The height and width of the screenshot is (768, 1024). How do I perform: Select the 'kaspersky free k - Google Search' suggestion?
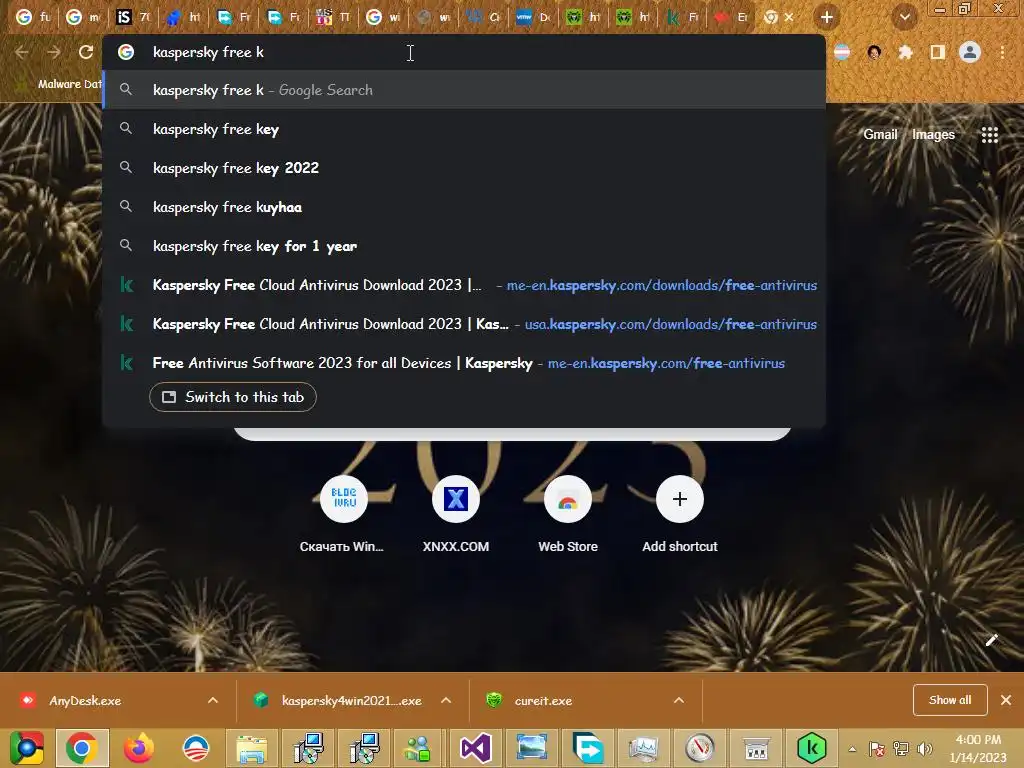(464, 90)
